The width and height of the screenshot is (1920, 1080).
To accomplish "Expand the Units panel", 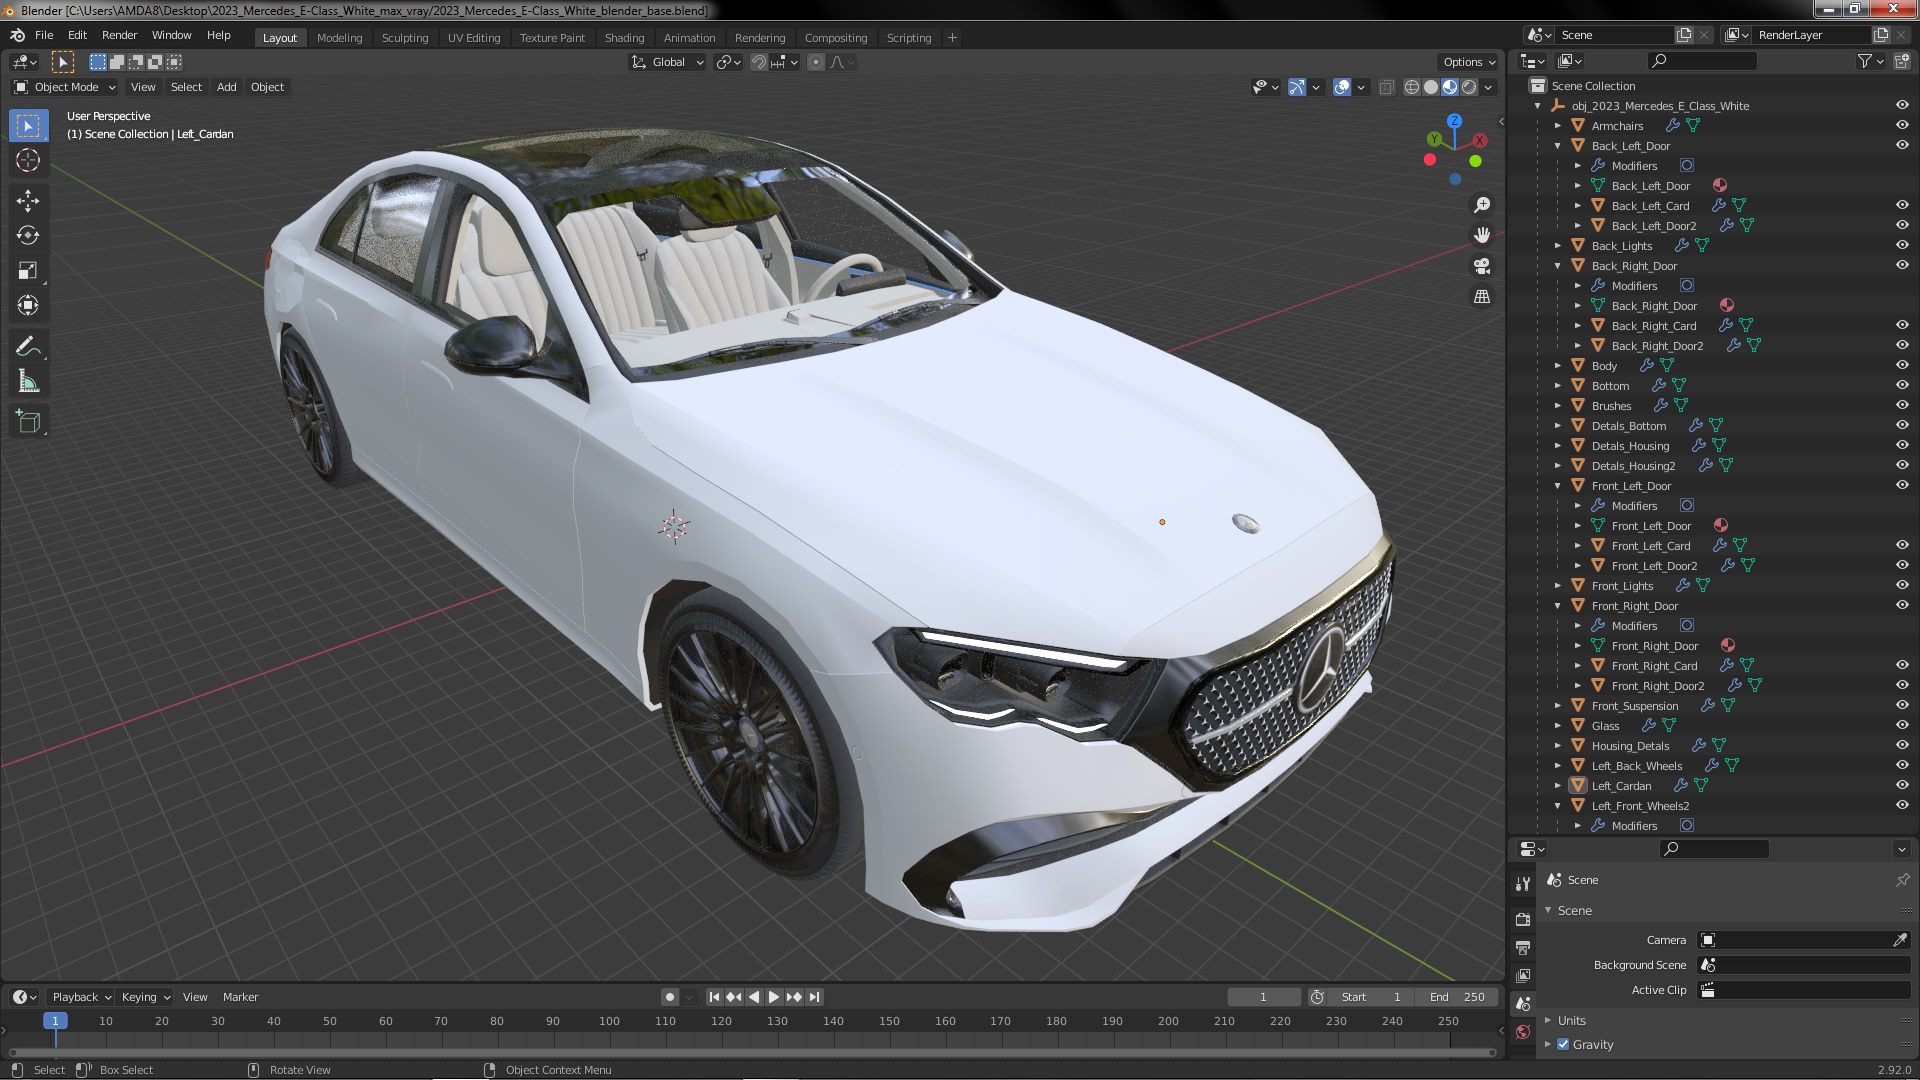I will pyautogui.click(x=1570, y=1020).
